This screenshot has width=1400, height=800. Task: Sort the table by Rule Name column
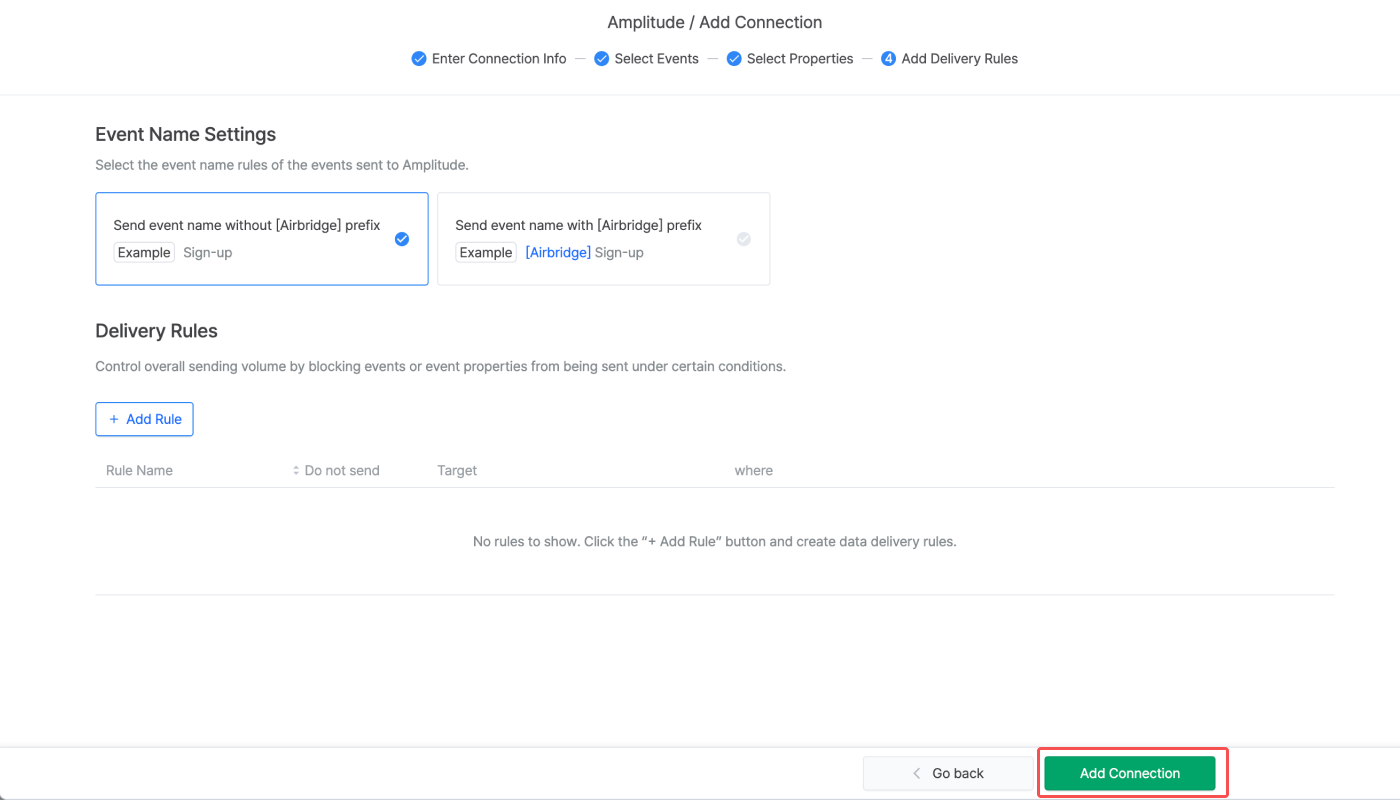[139, 470]
